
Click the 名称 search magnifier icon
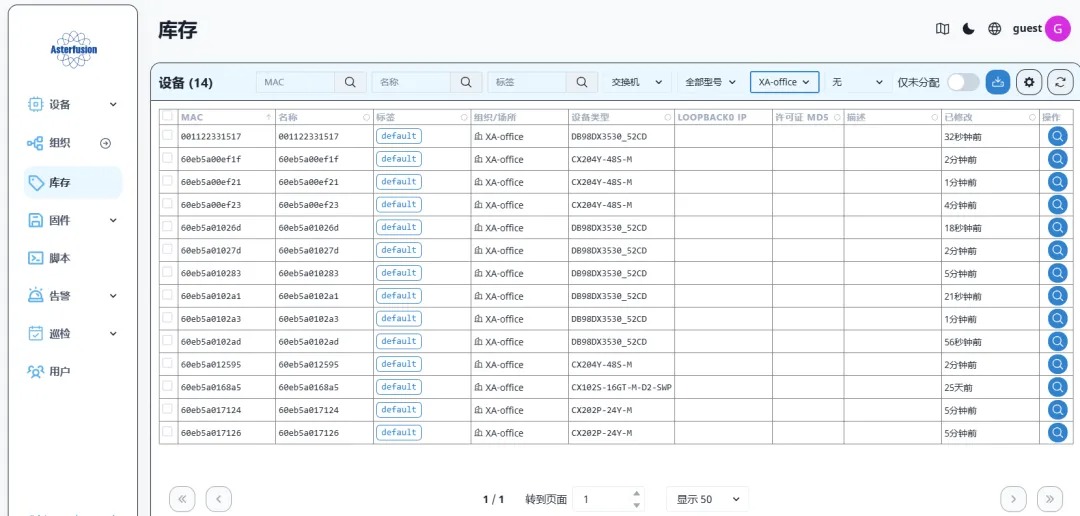(x=466, y=82)
